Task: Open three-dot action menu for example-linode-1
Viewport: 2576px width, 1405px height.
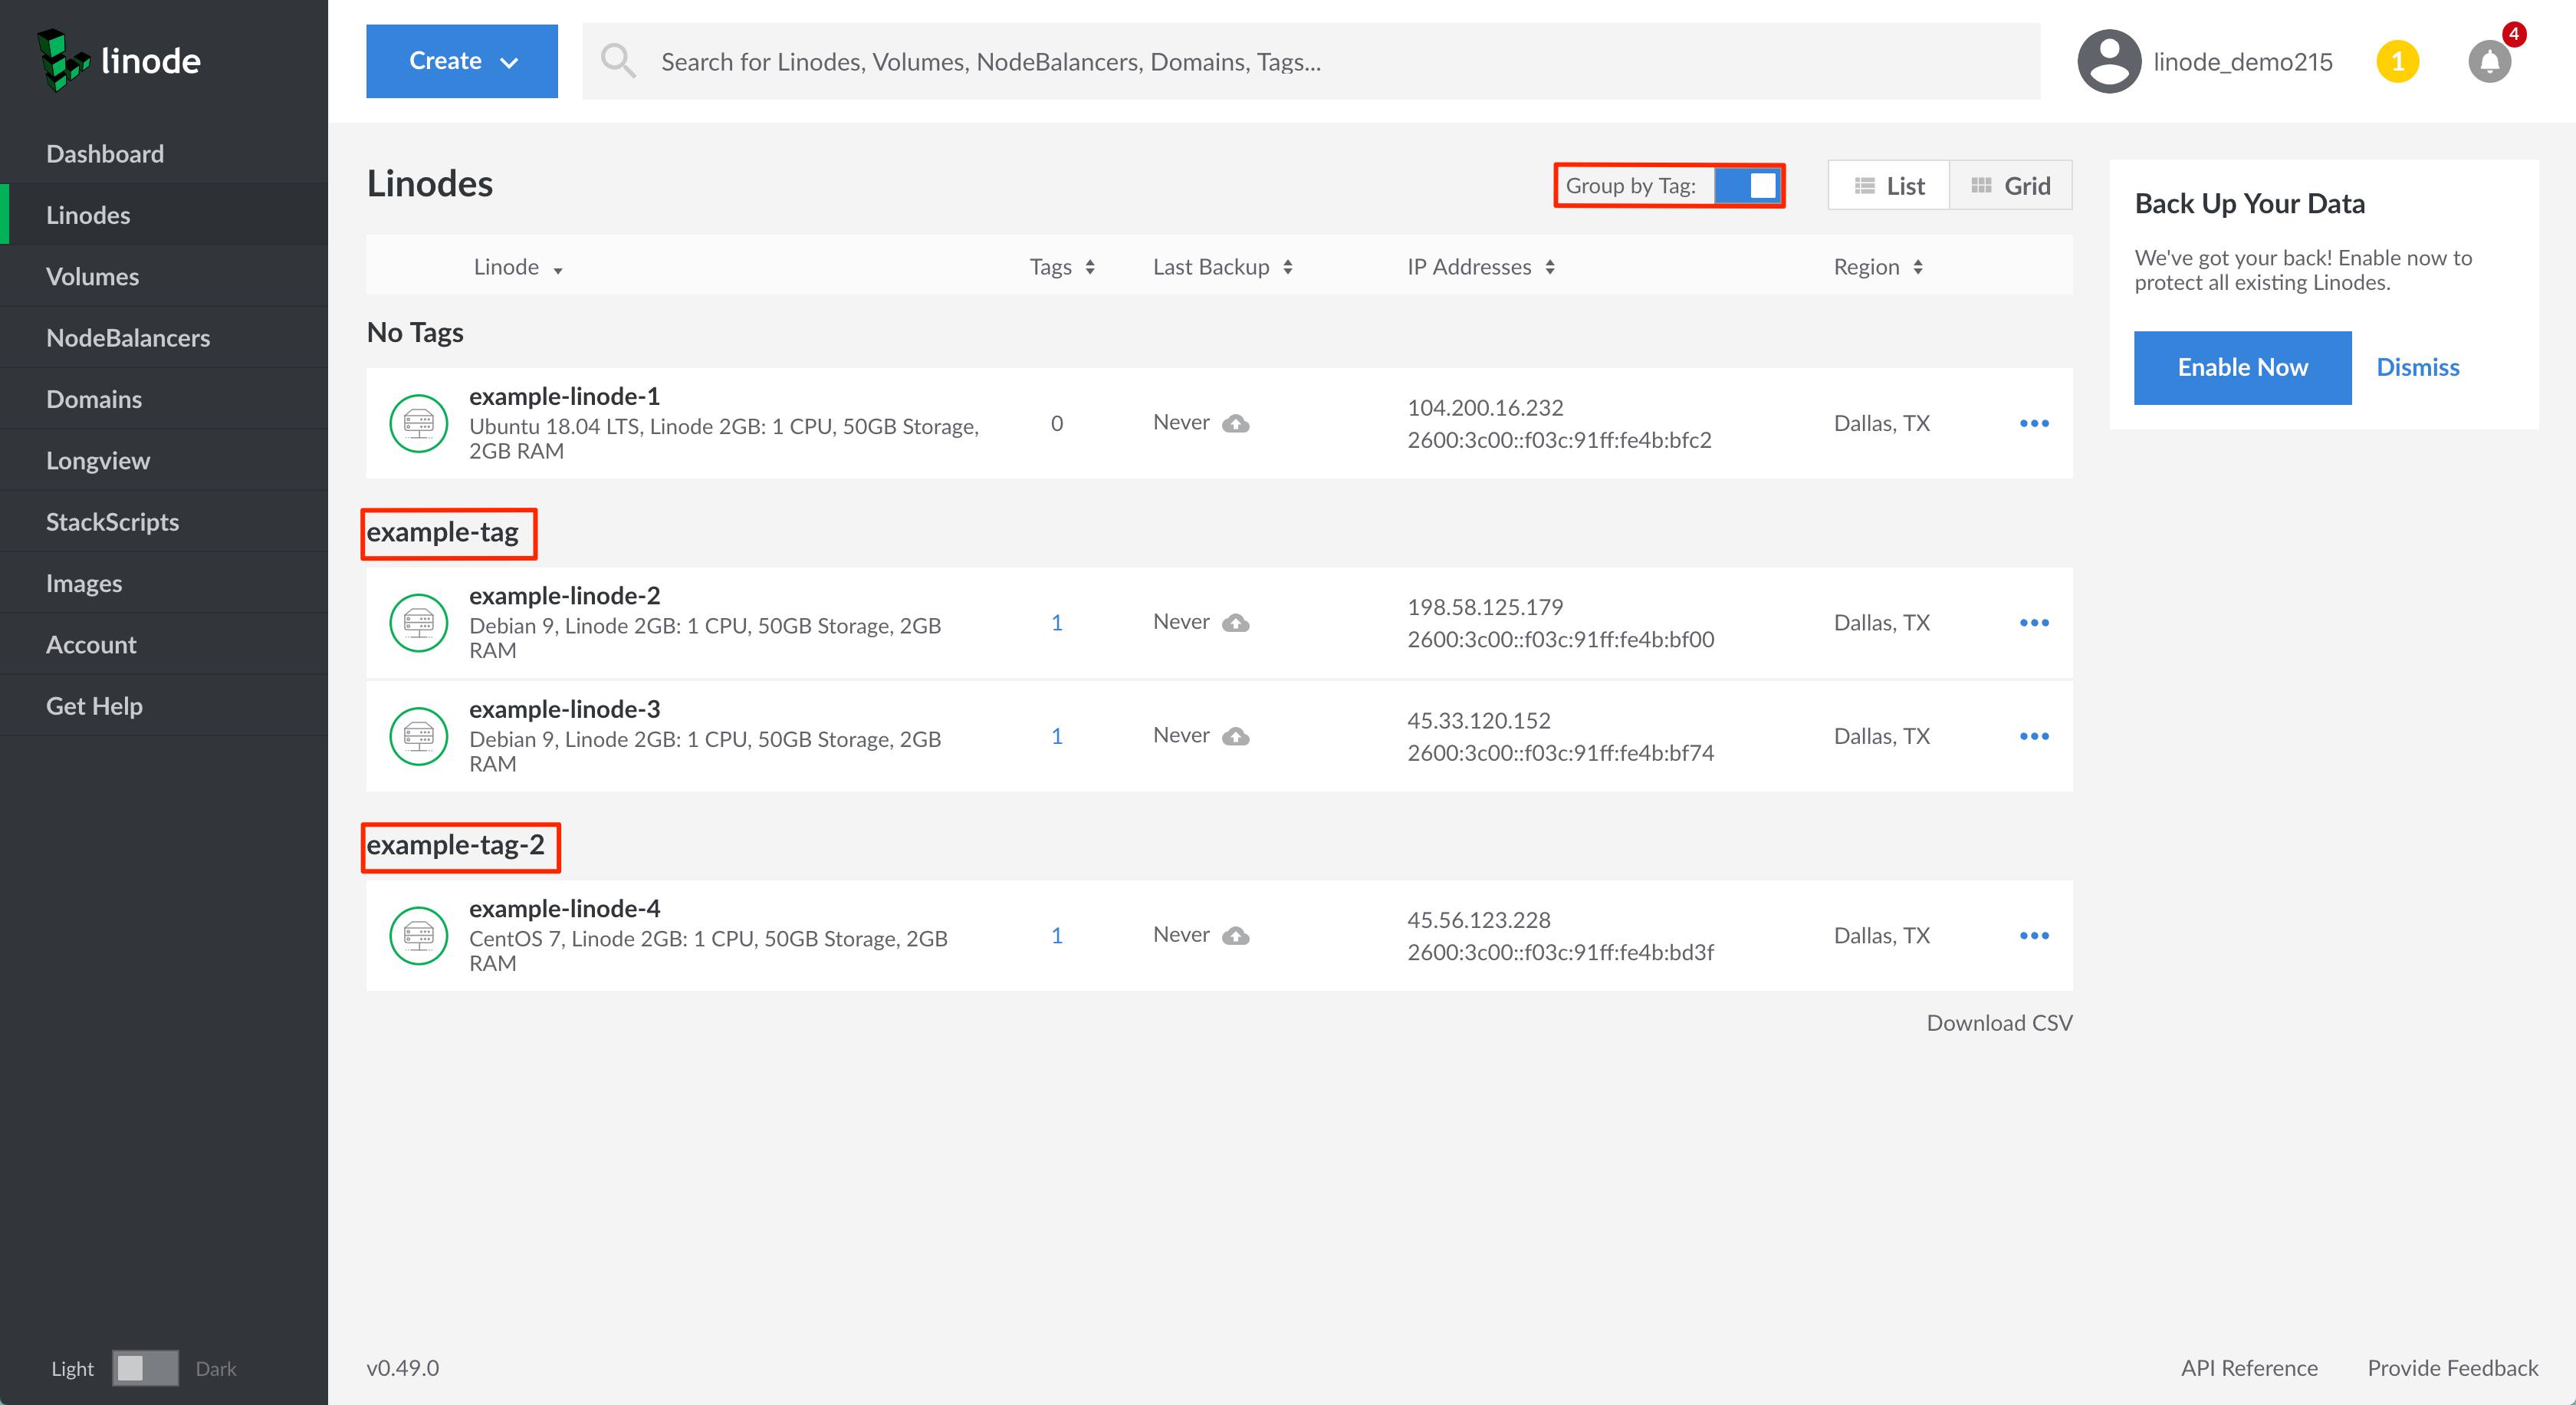Action: [2033, 423]
